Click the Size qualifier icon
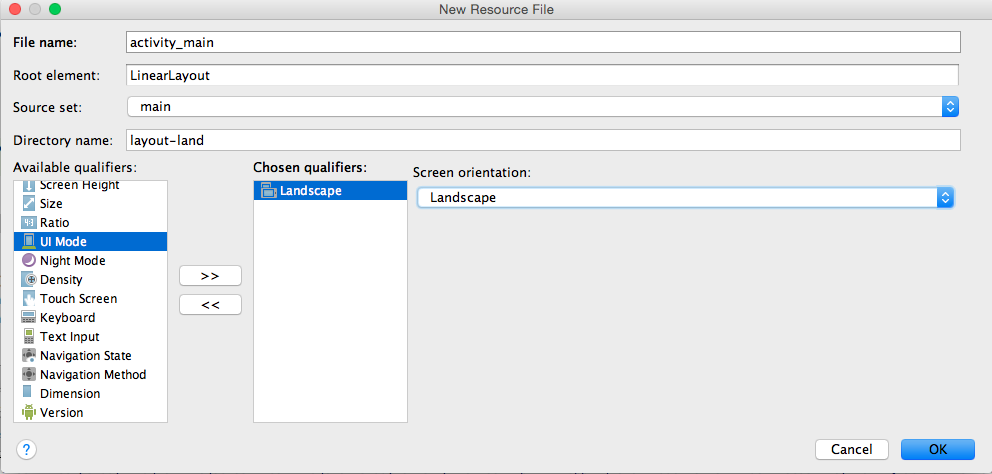Image resolution: width=992 pixels, height=474 pixels. coord(28,204)
